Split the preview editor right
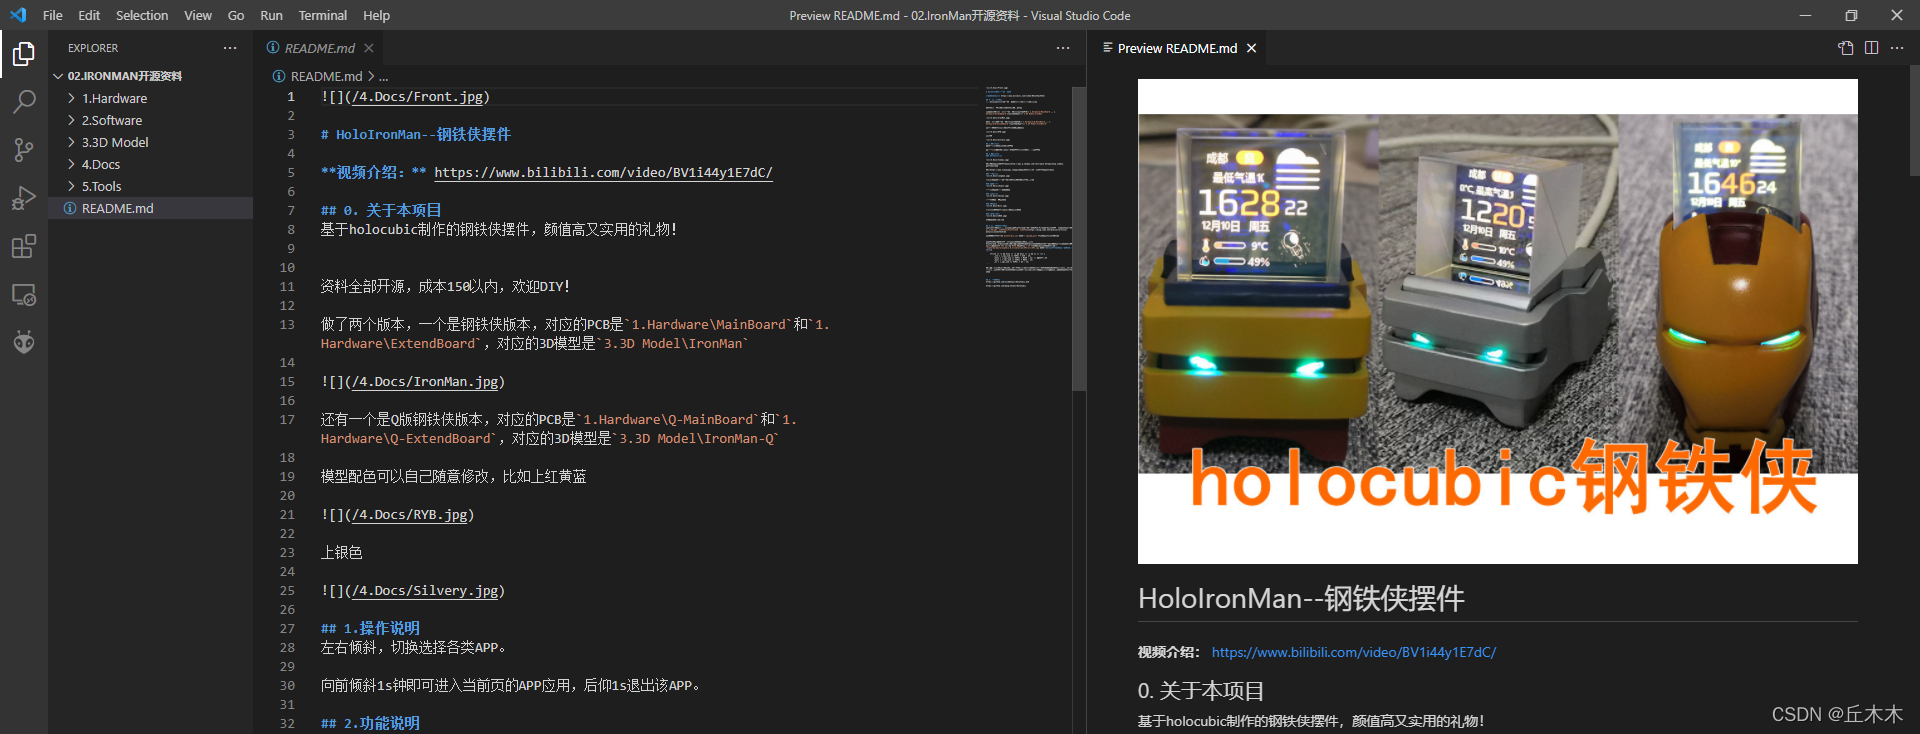 (x=1871, y=48)
